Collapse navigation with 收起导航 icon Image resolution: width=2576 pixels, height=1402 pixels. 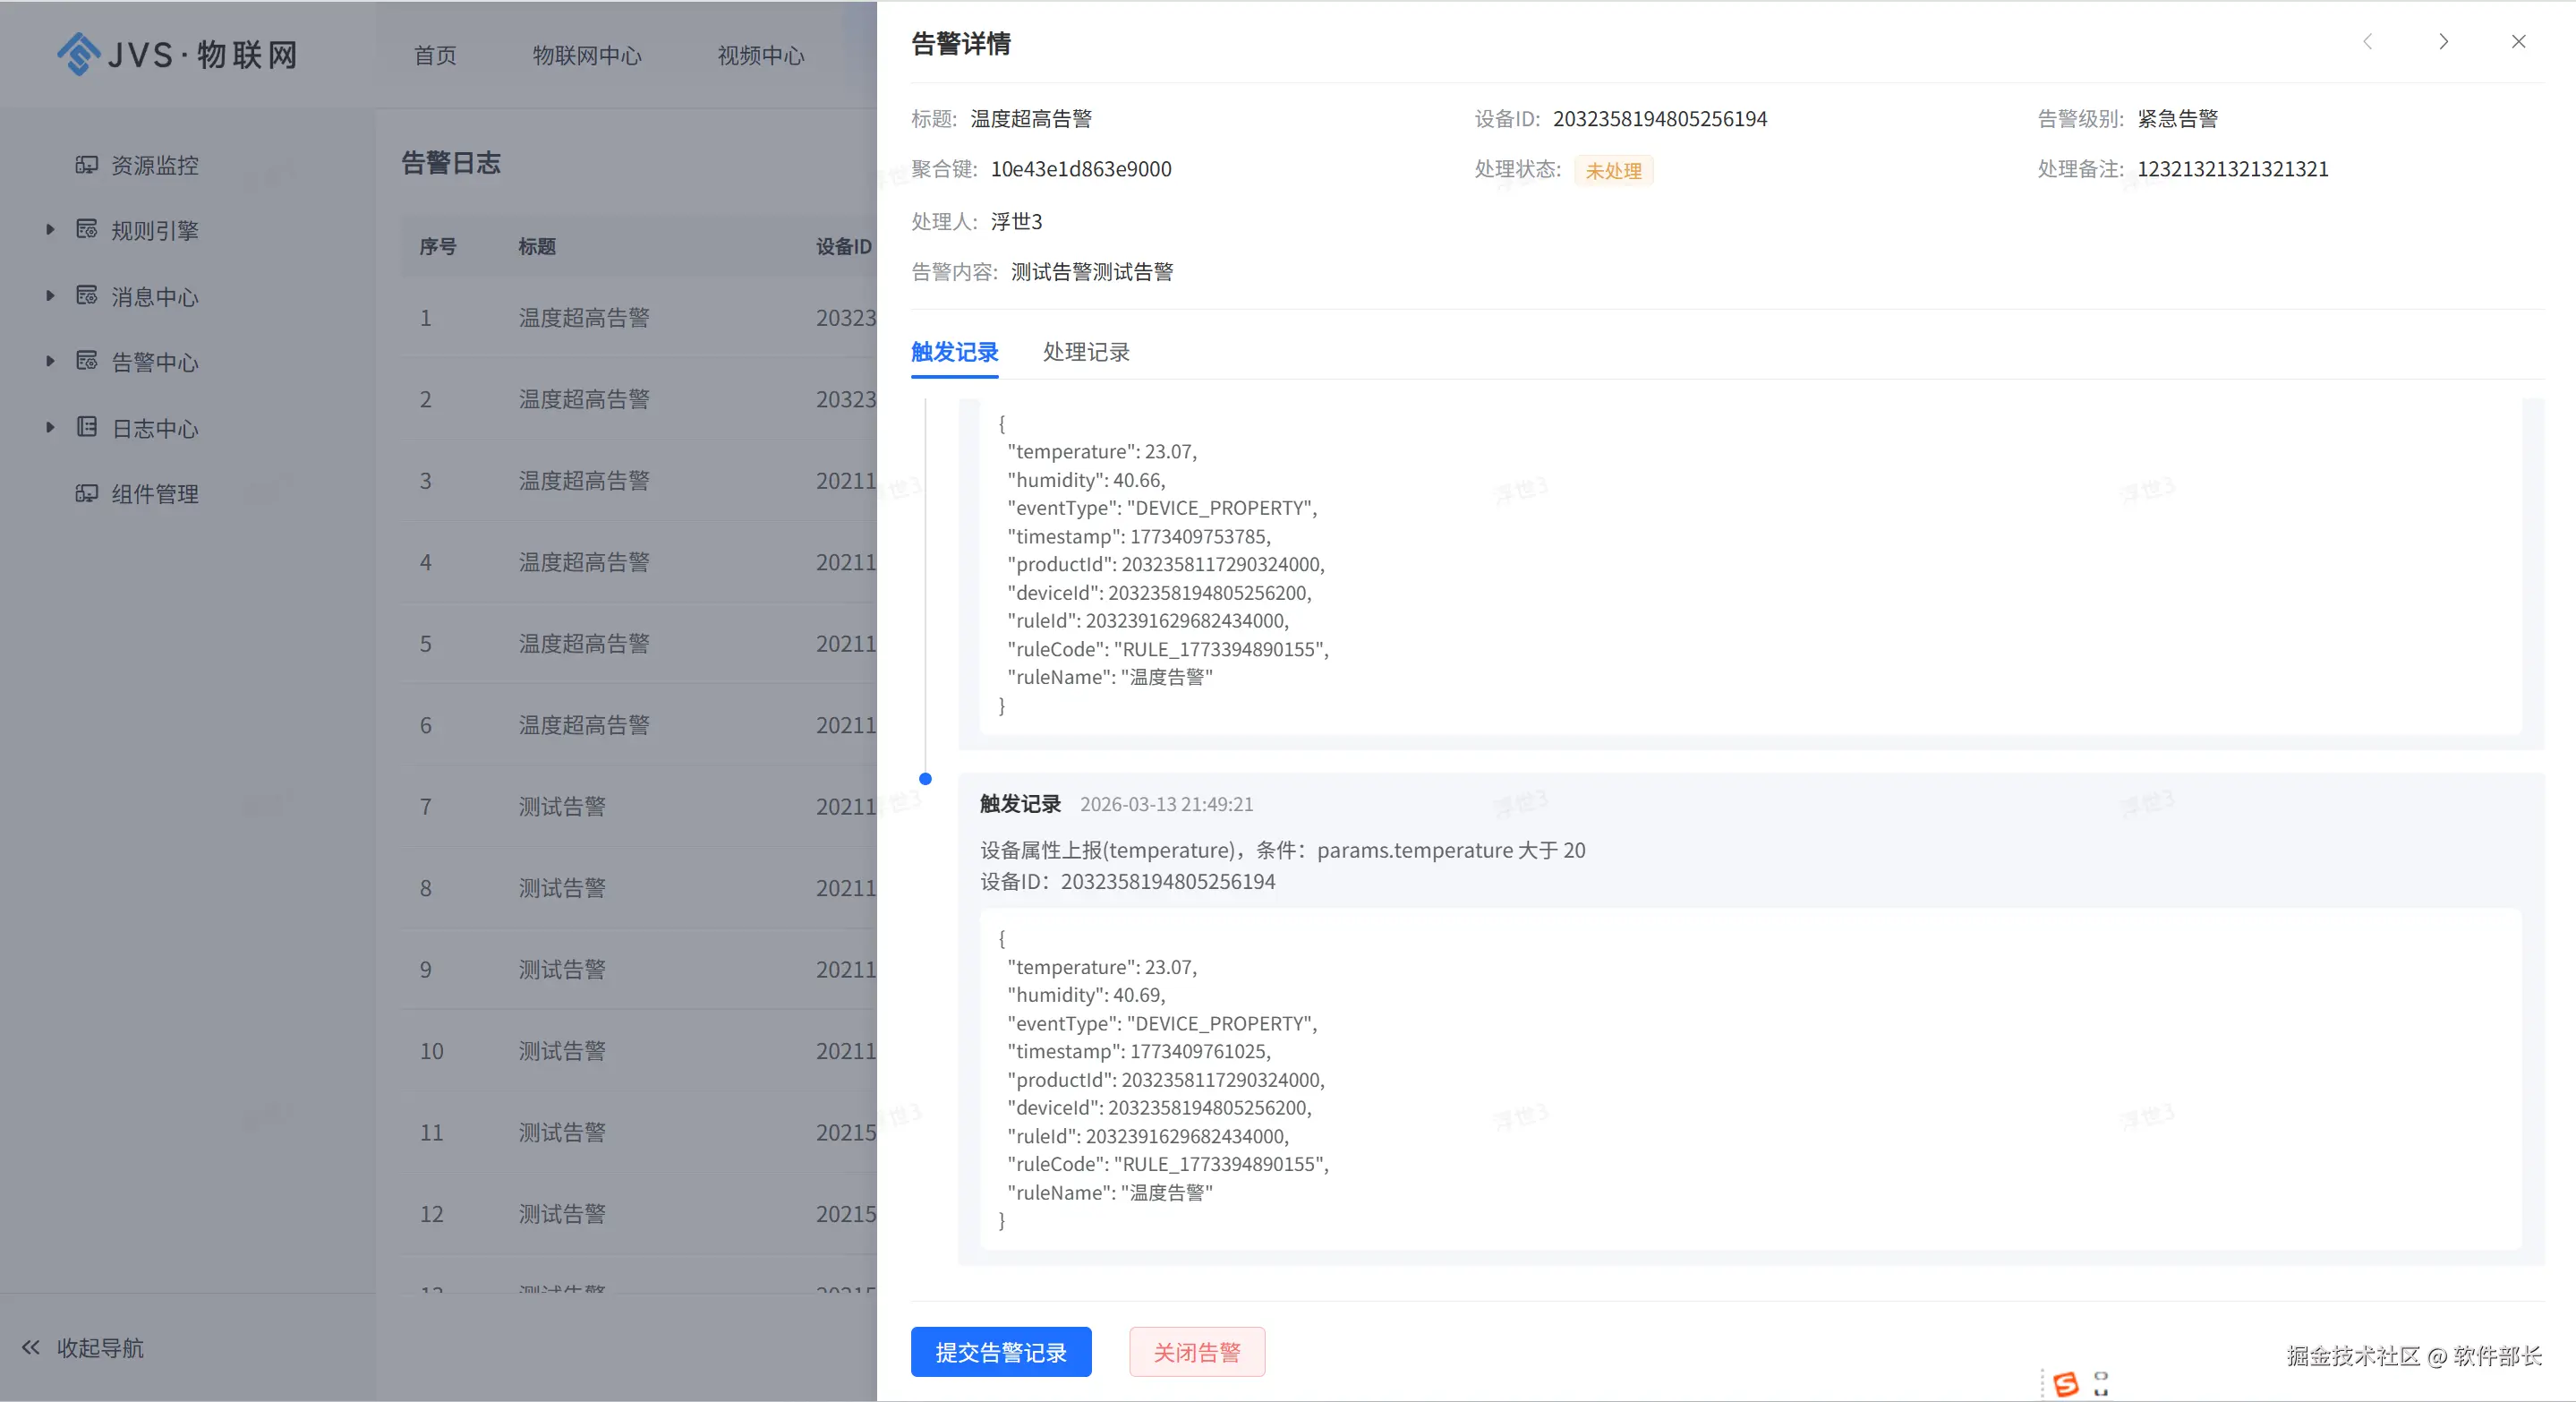point(31,1347)
